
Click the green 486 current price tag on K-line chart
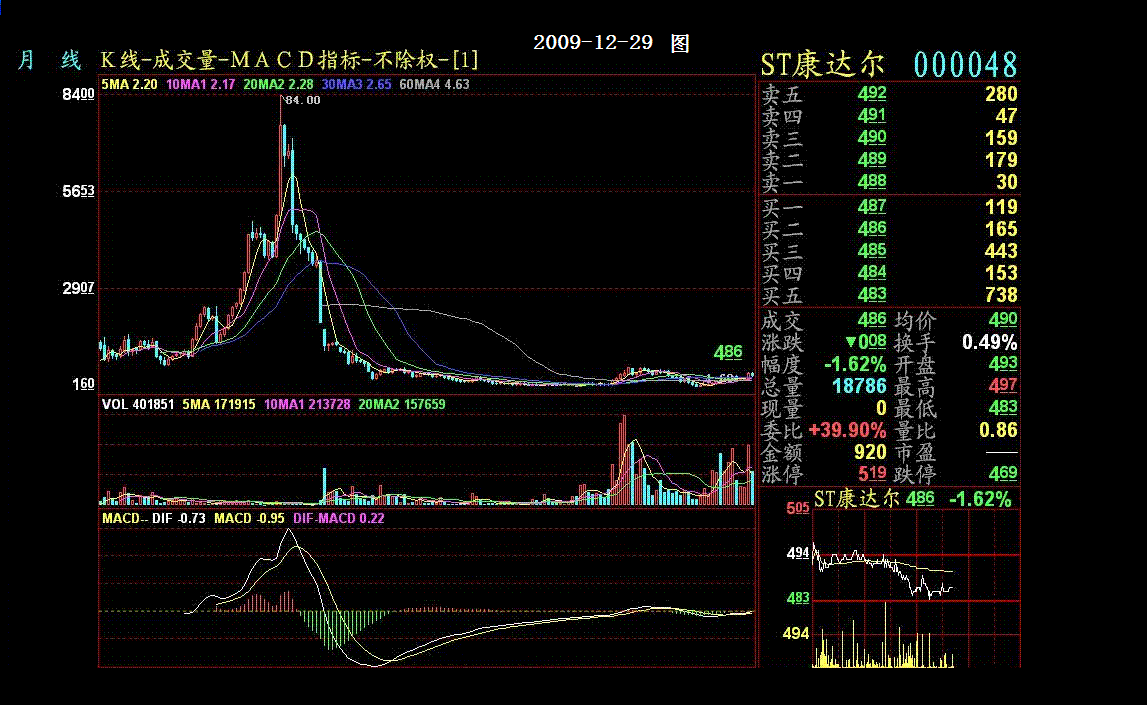[x=728, y=352]
